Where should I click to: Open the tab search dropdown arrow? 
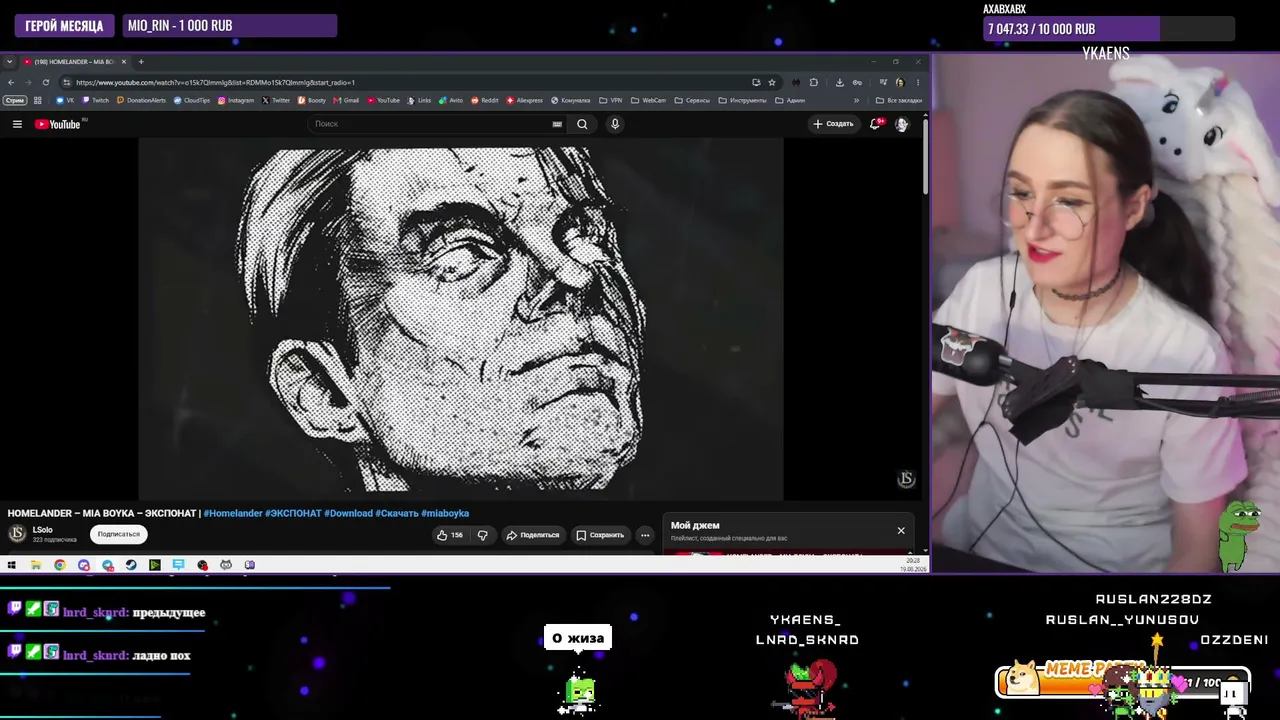(x=9, y=62)
